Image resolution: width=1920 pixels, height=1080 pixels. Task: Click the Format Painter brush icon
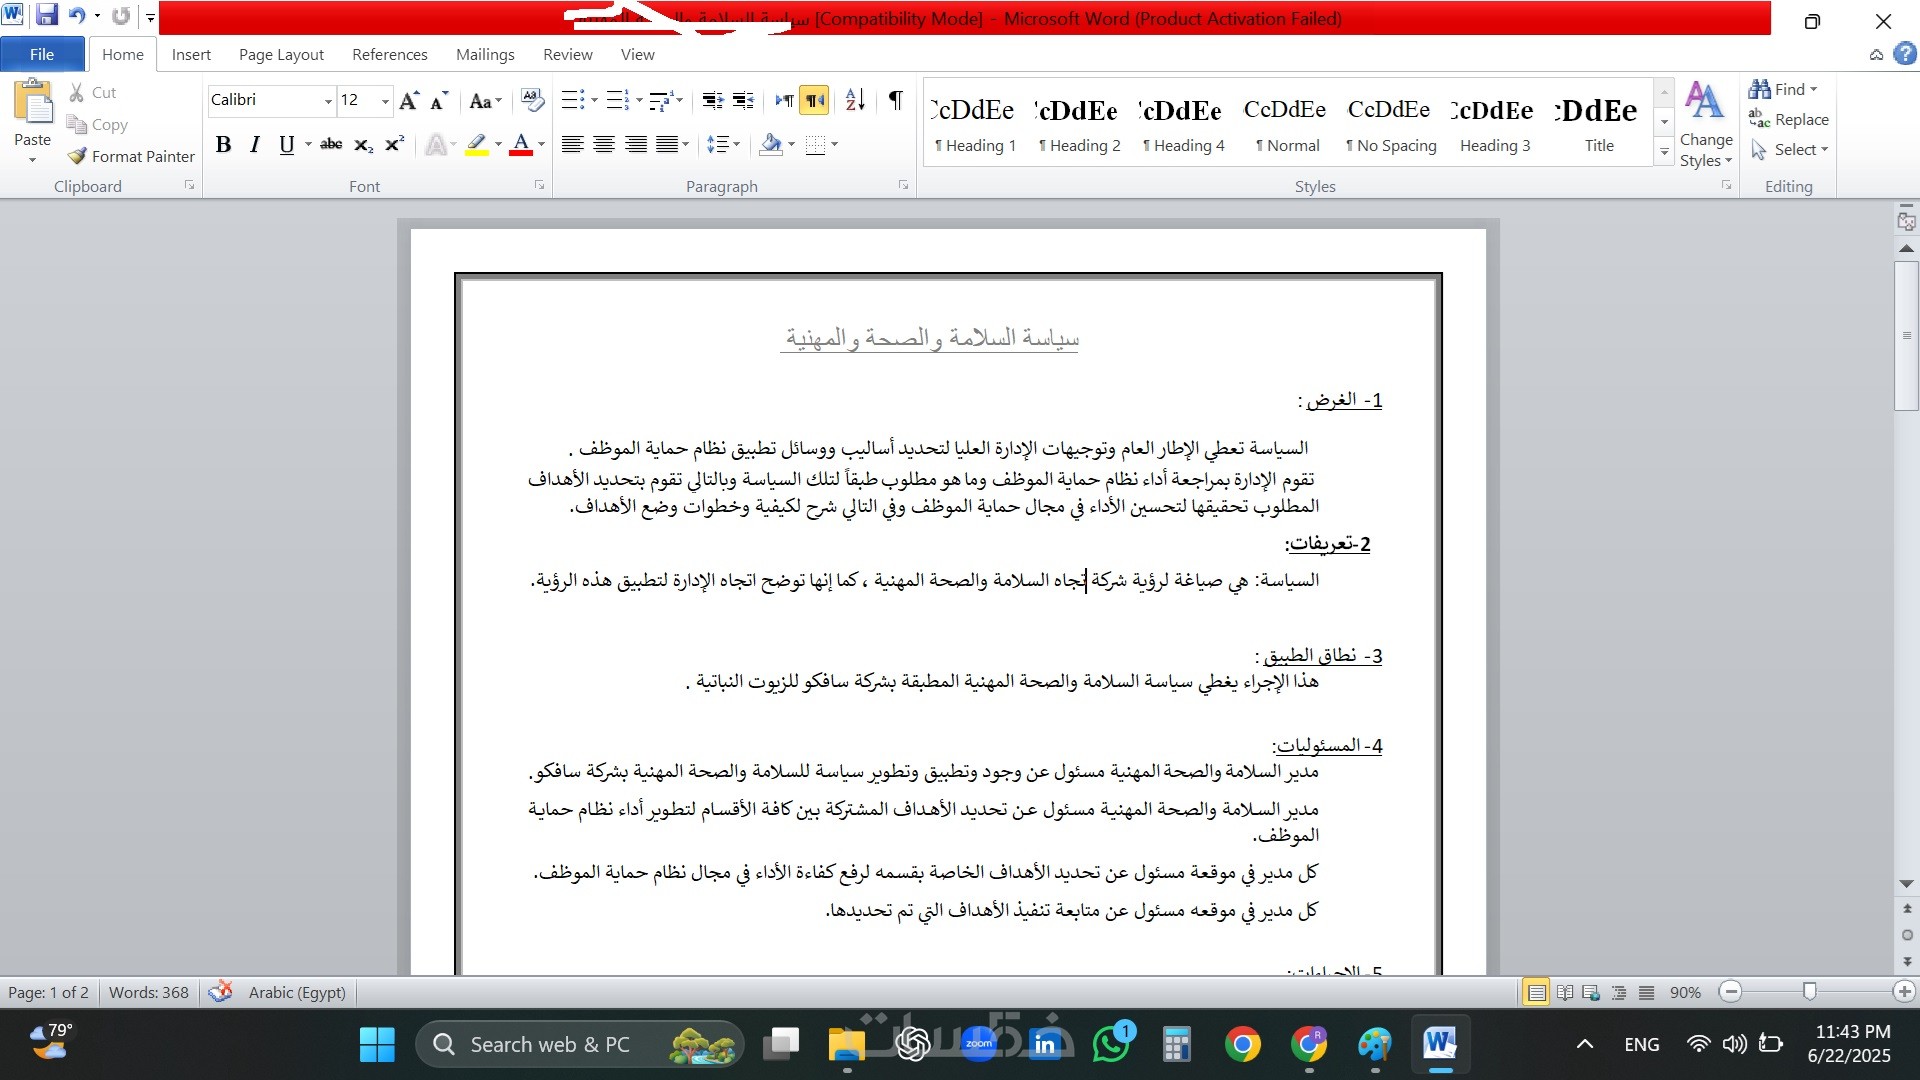coord(77,156)
